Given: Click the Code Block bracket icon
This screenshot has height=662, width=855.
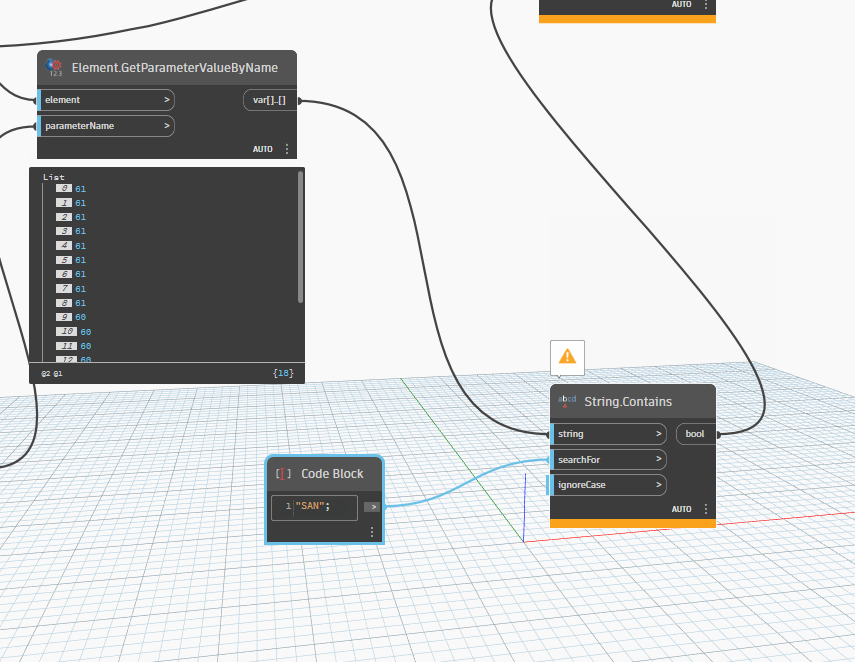Looking at the screenshot, I should click(x=283, y=473).
